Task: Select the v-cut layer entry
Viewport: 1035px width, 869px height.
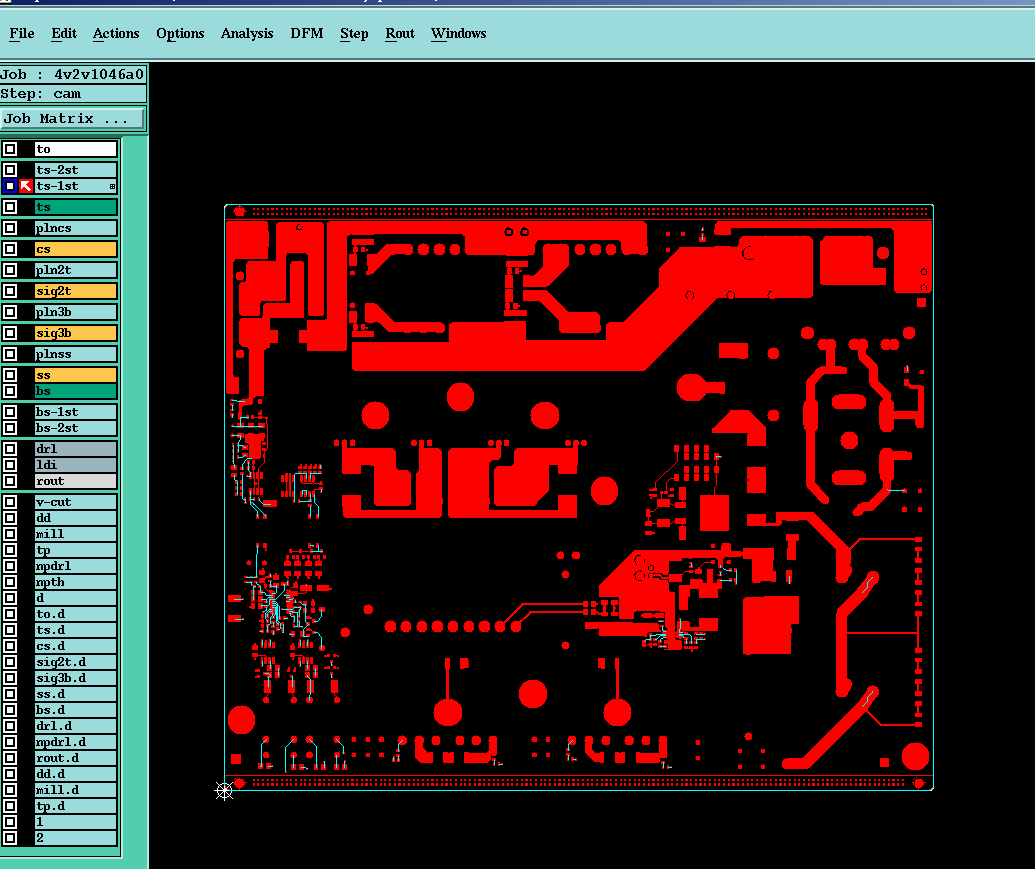Action: 76,502
